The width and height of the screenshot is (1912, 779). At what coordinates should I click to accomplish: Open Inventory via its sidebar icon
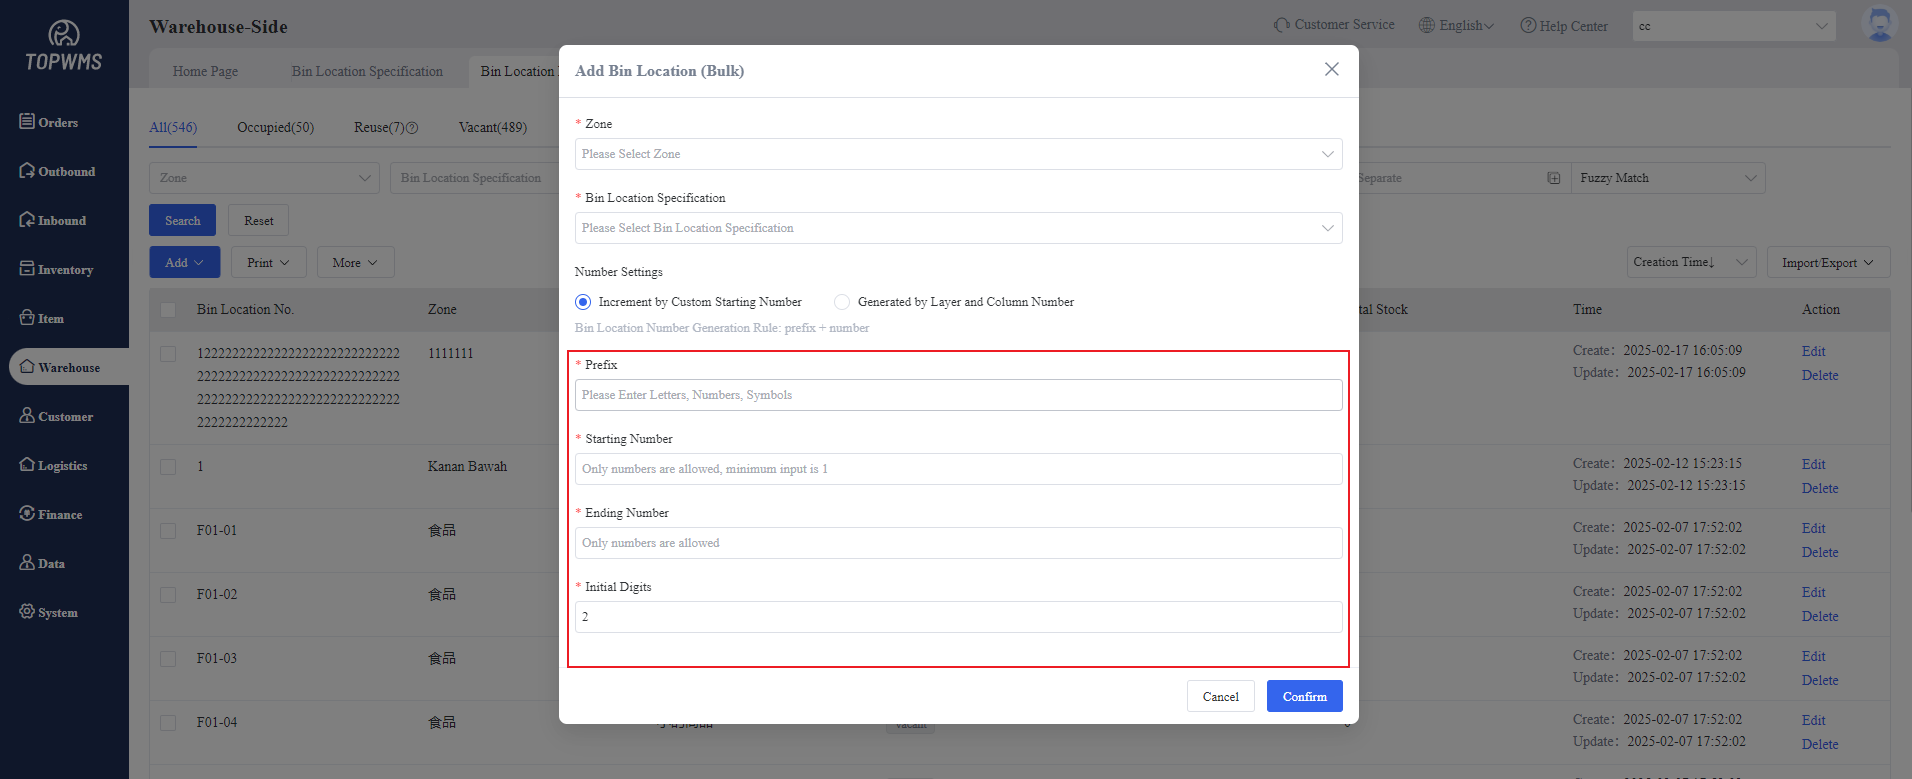[27, 268]
